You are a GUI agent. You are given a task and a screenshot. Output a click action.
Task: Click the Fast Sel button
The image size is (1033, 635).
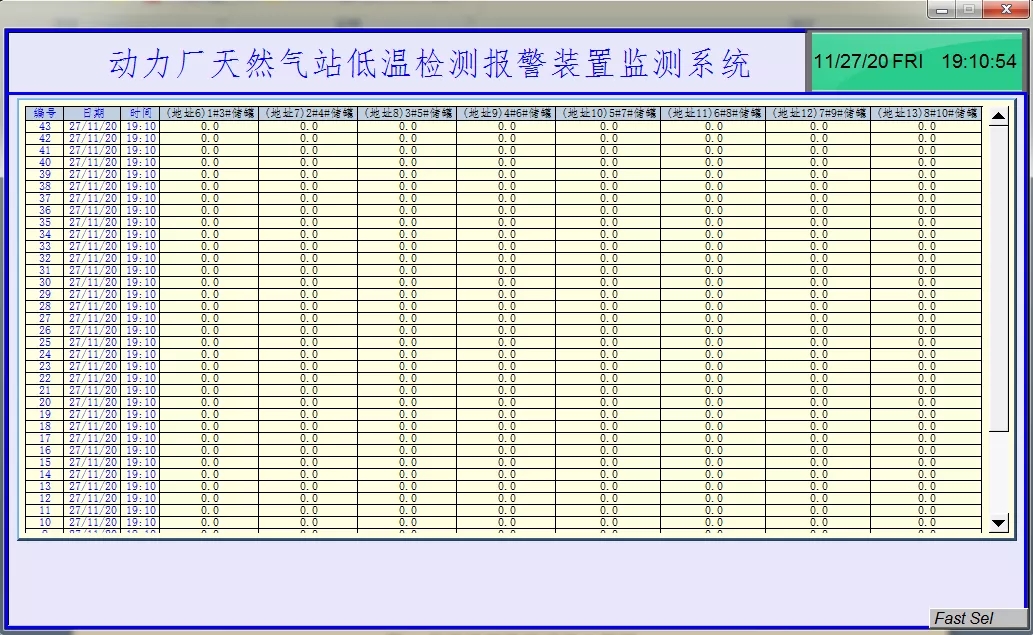pyautogui.click(x=977, y=618)
